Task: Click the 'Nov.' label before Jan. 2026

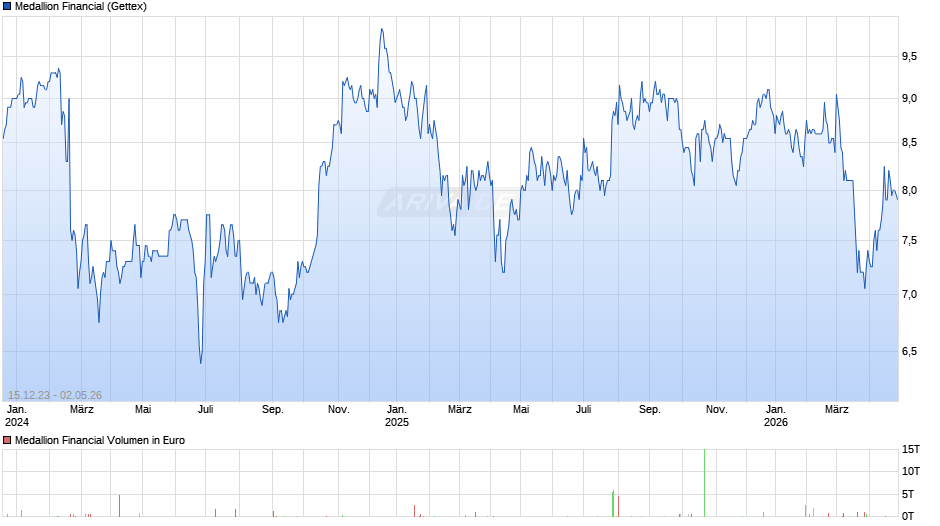Action: click(716, 410)
